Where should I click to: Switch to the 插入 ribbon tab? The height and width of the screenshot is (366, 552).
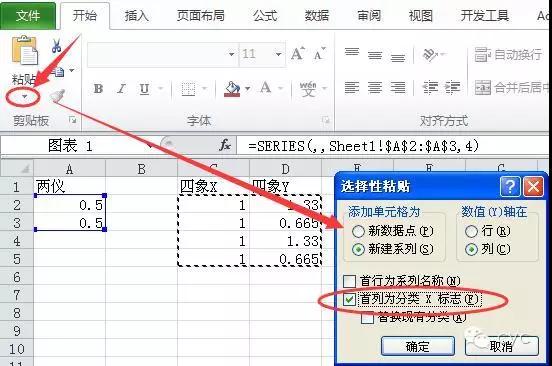pyautogui.click(x=137, y=16)
